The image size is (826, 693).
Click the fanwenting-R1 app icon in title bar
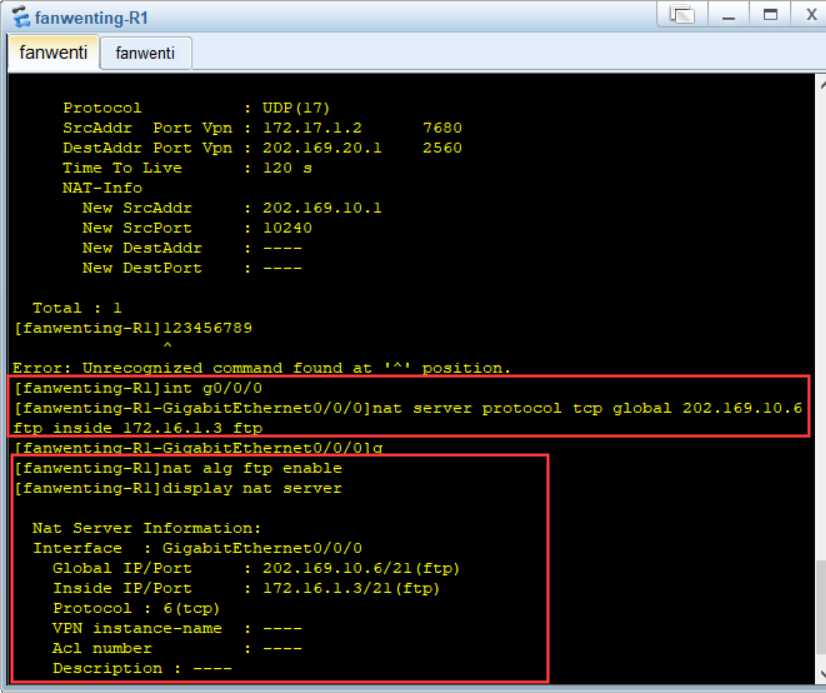coord(21,17)
